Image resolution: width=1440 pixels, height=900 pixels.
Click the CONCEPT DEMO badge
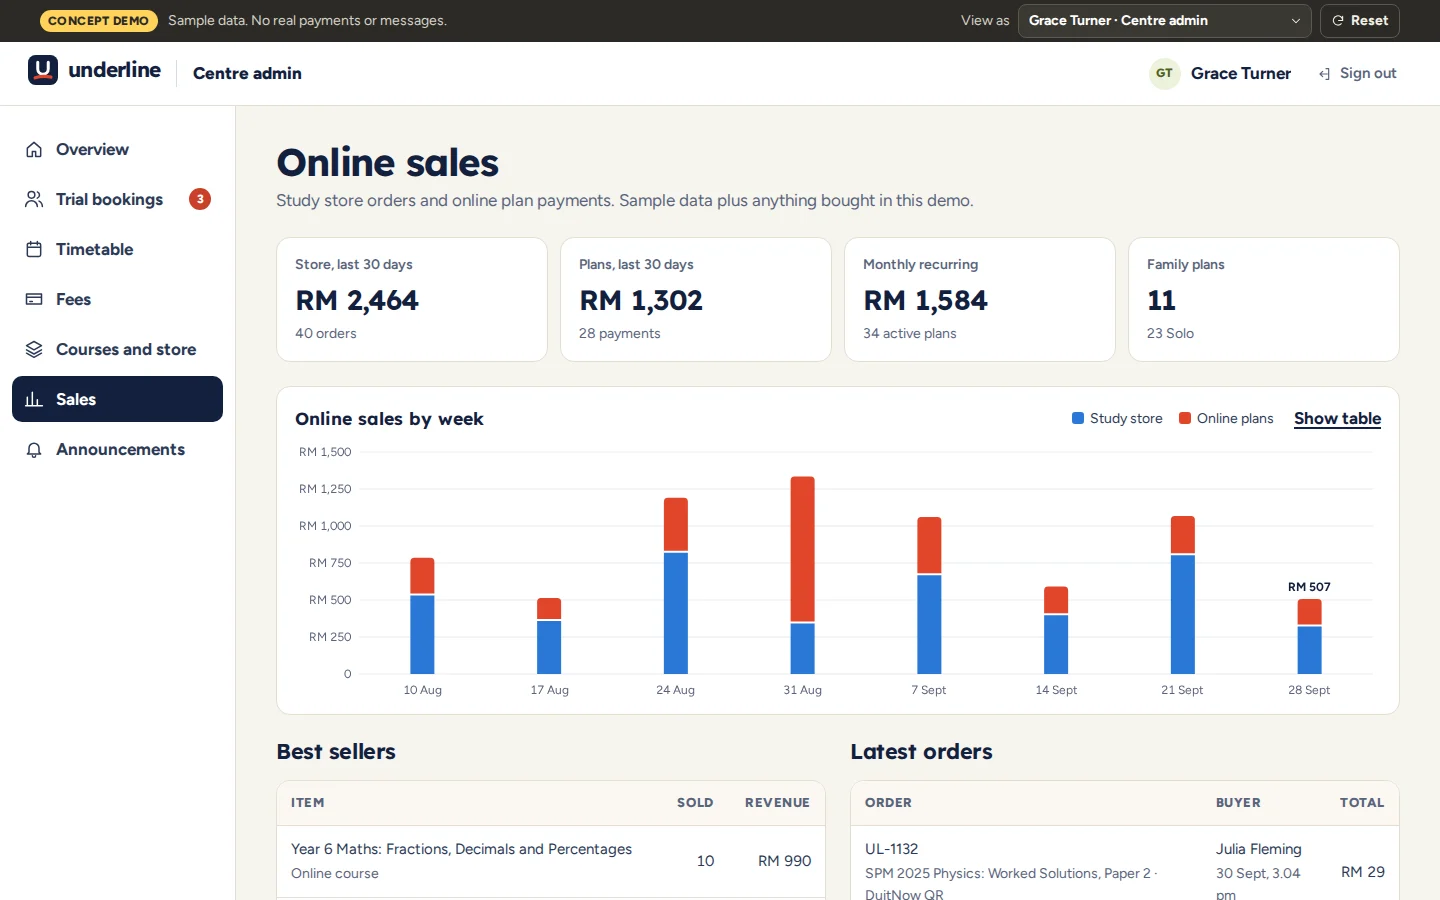pos(98,20)
